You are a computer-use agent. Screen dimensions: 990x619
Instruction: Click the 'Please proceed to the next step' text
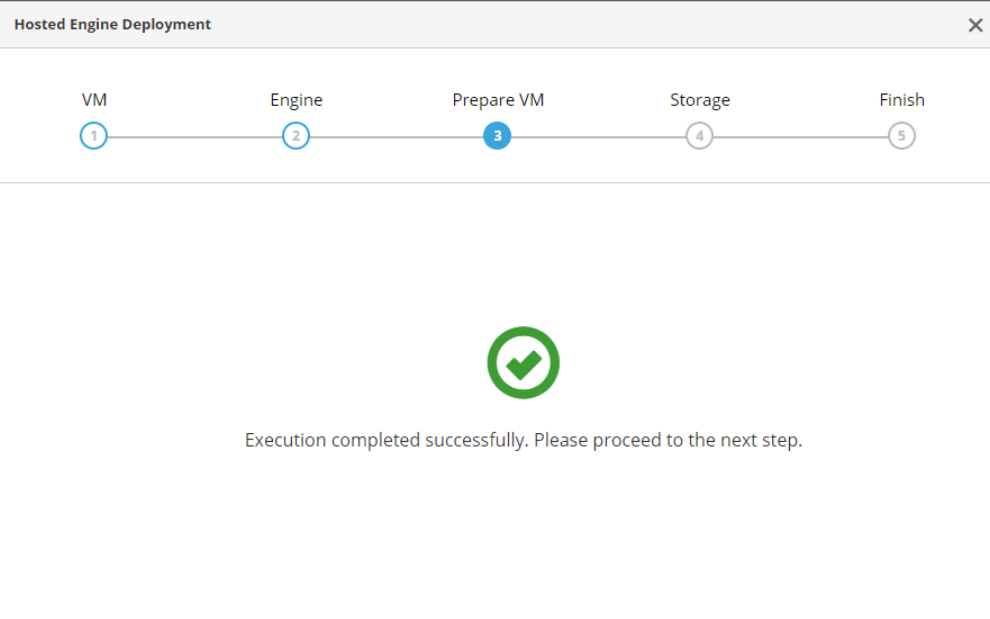667,440
